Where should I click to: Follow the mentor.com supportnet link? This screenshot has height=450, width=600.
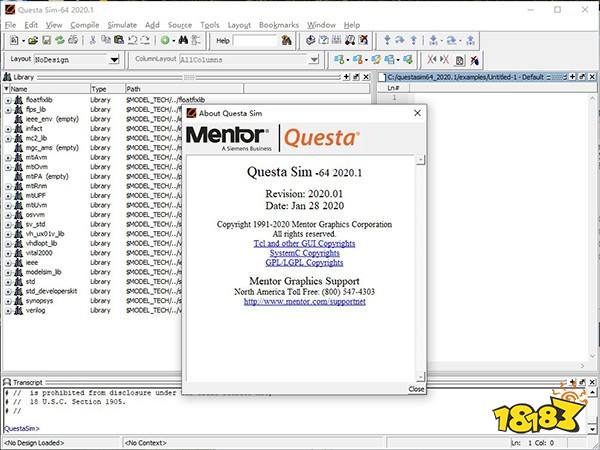305,300
